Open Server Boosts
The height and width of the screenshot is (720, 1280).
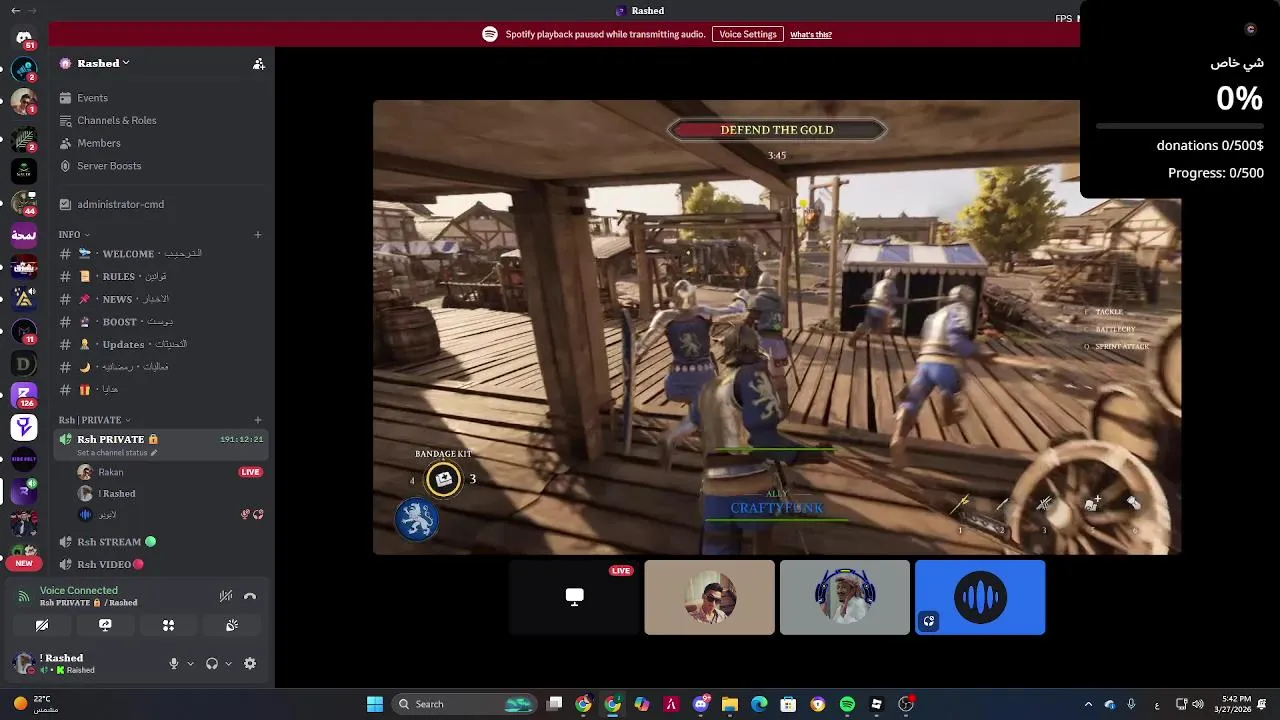[x=162, y=166]
